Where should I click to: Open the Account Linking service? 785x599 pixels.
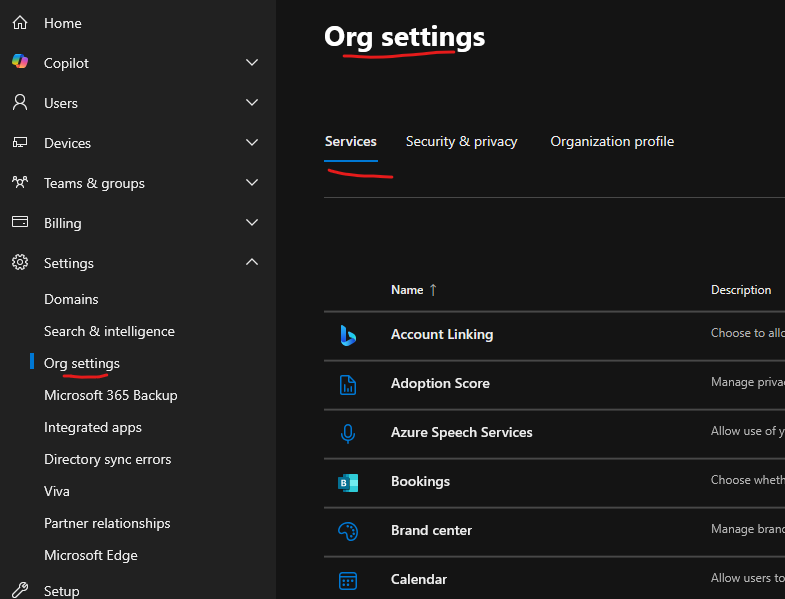click(x=442, y=334)
